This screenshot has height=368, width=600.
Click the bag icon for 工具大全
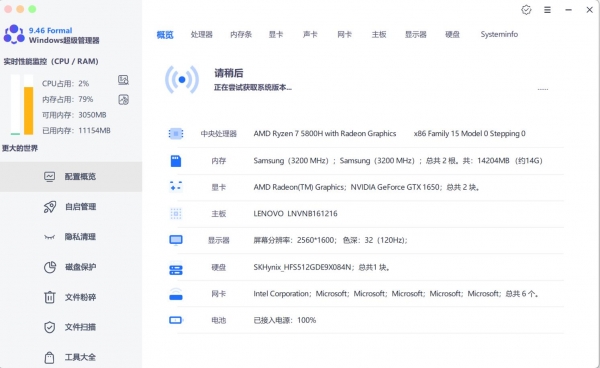(x=49, y=357)
